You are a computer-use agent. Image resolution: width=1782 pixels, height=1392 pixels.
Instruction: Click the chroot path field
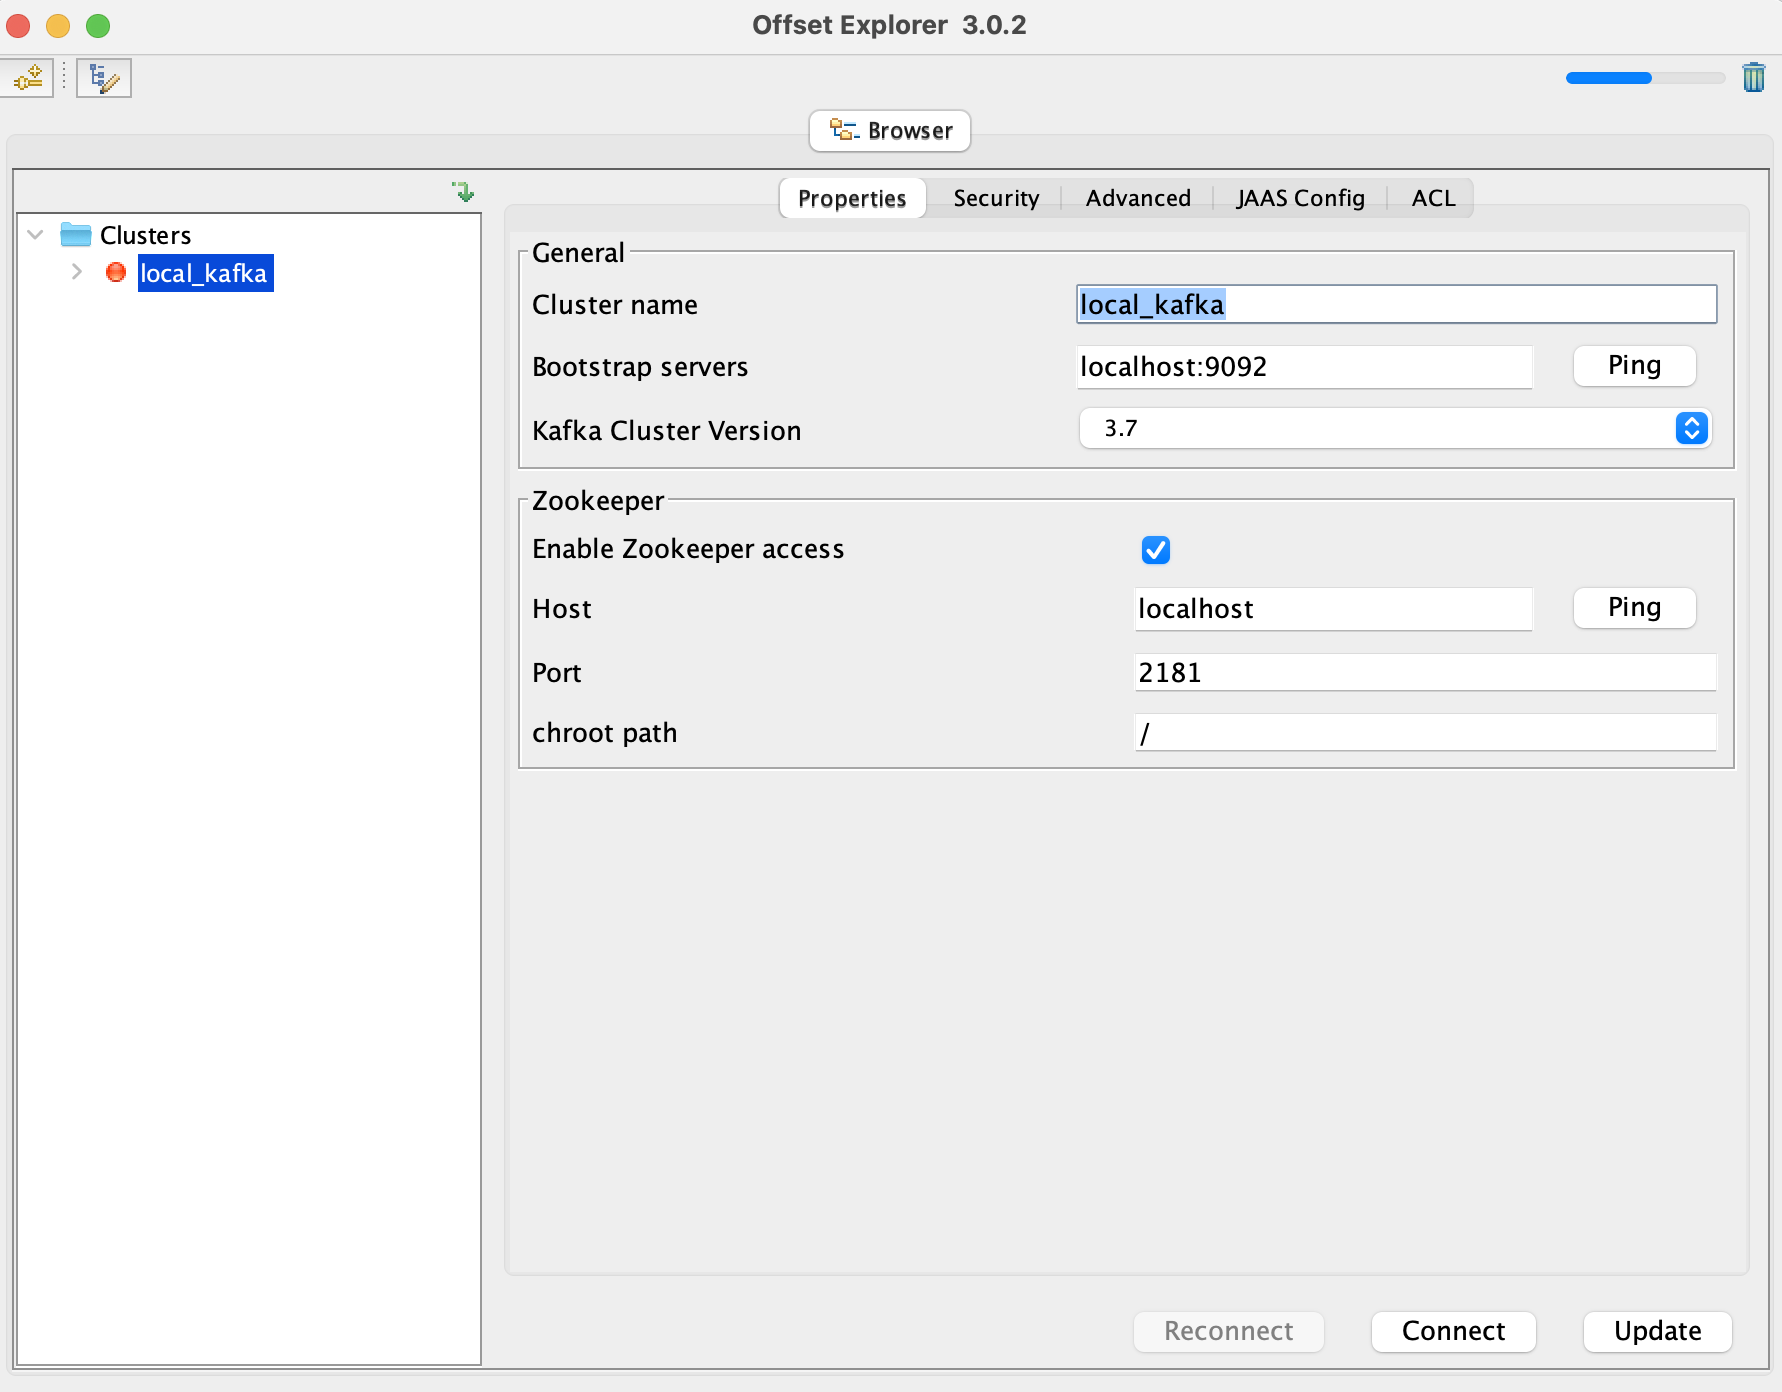pyautogui.click(x=1426, y=732)
